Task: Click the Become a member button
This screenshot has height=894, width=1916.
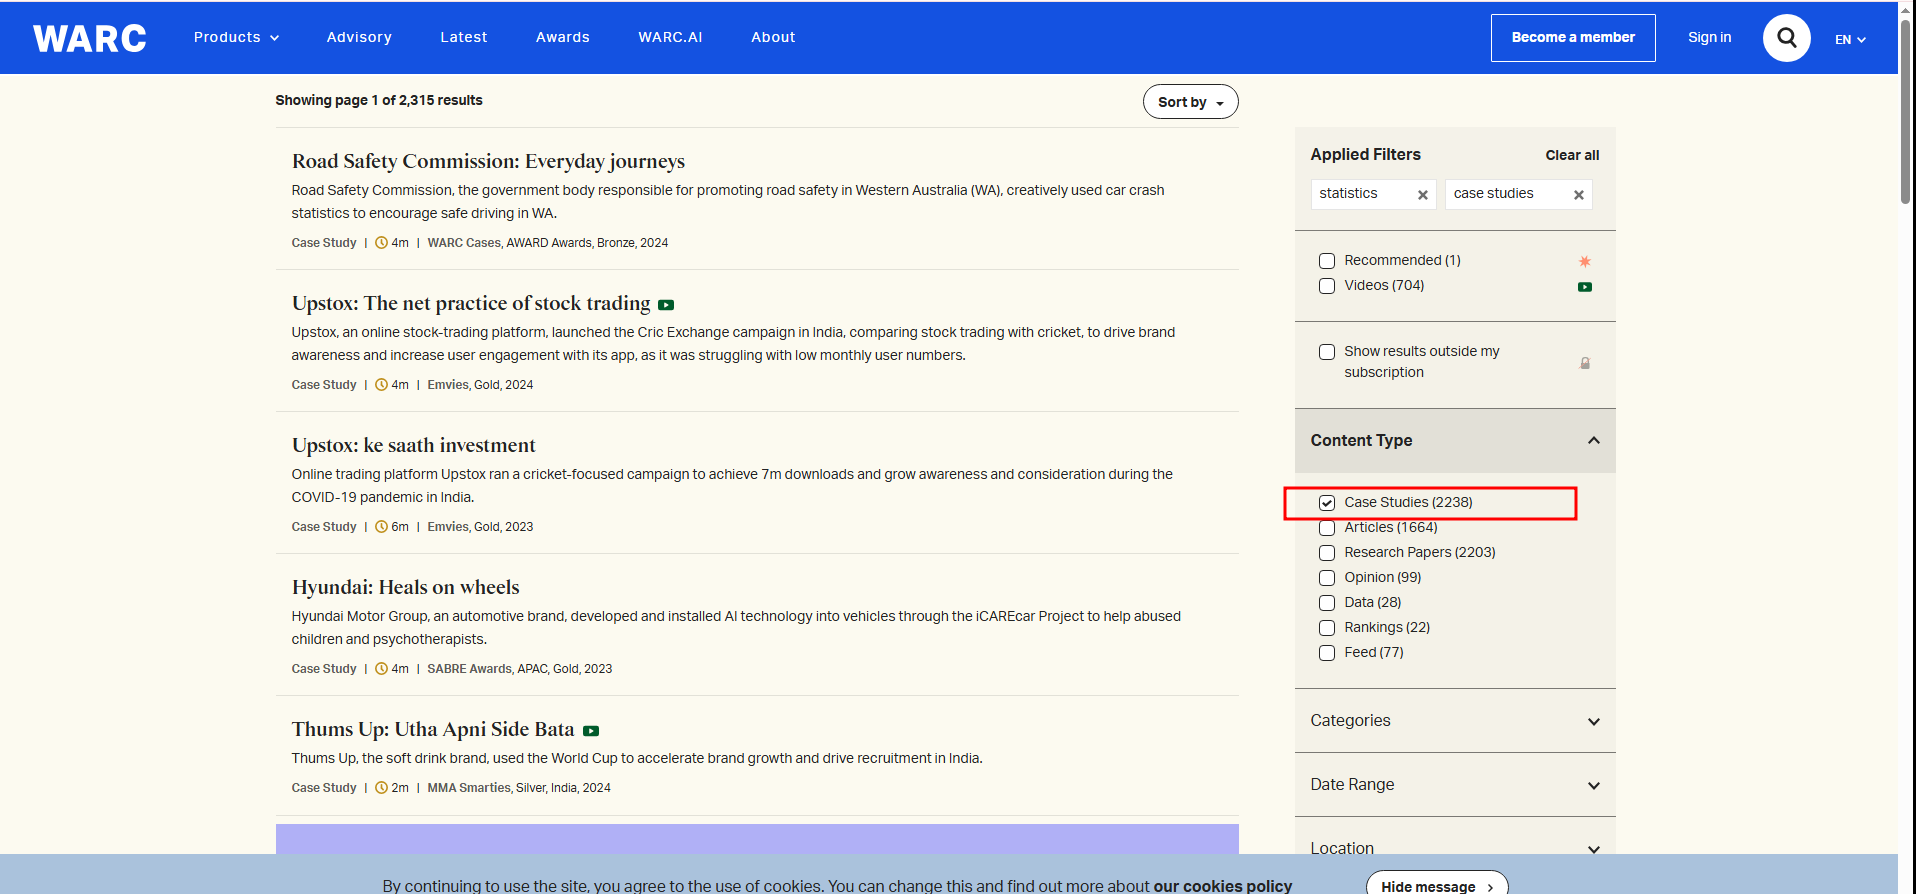Action: [x=1572, y=38]
